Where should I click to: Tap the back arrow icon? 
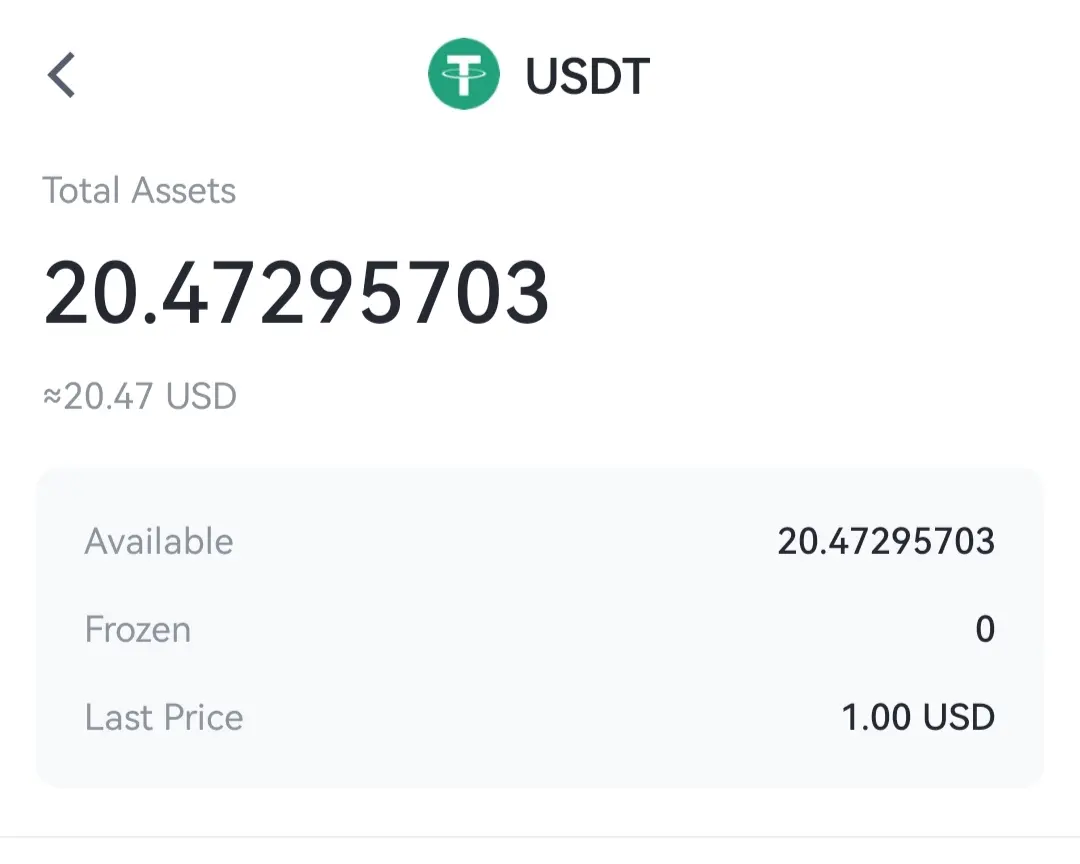click(61, 75)
